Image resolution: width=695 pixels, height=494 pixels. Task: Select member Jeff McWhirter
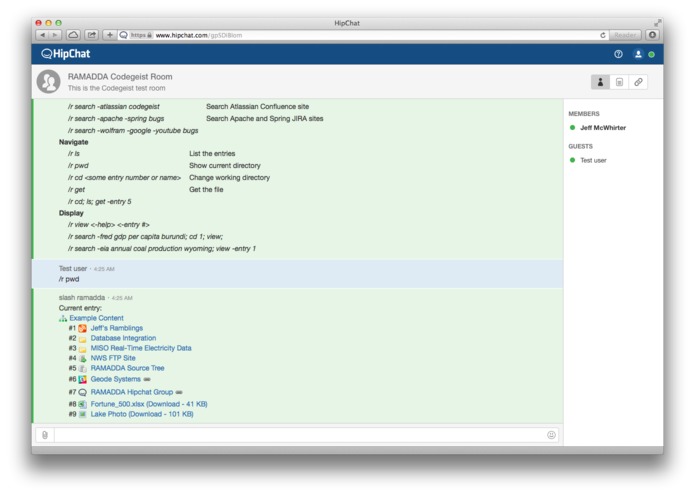[x=603, y=128]
